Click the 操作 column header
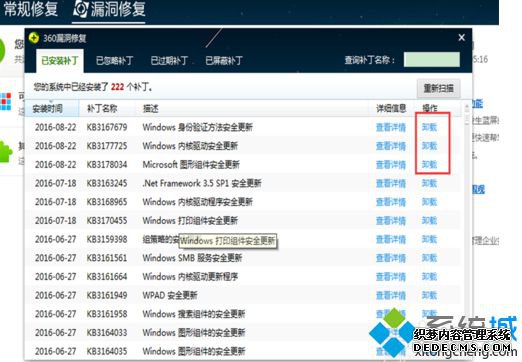This screenshot has height=362, width=522. 430,108
